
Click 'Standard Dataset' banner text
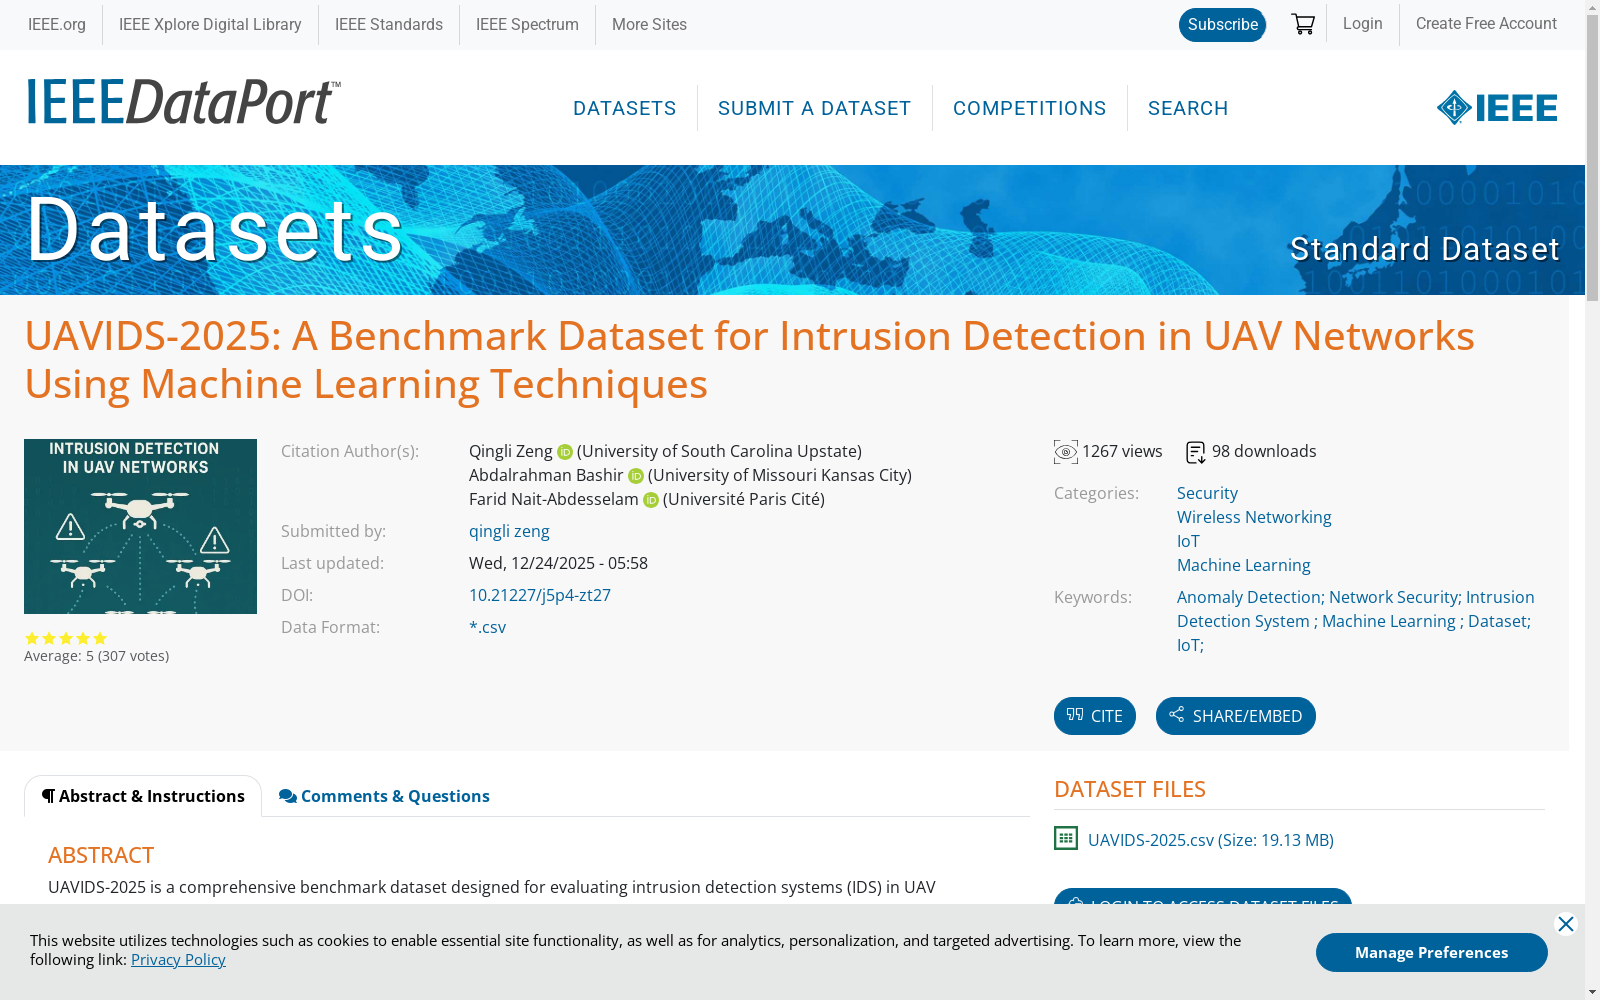[x=1424, y=249]
